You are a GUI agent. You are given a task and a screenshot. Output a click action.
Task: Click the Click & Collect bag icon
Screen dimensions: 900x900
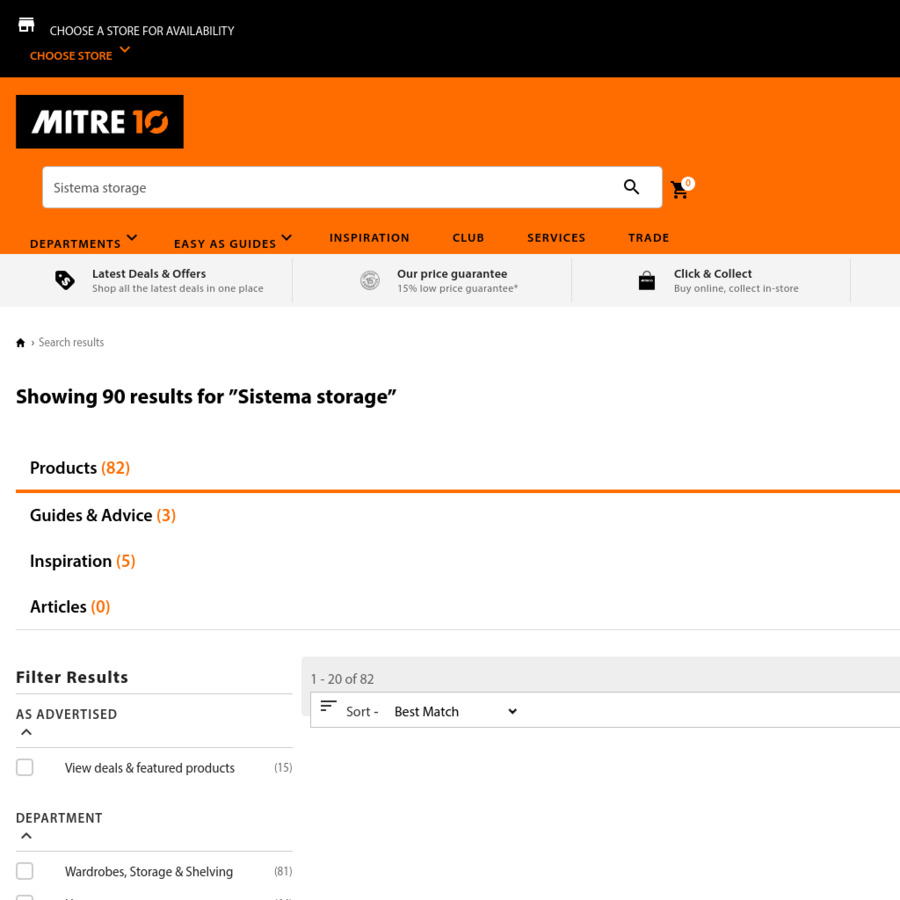point(647,280)
